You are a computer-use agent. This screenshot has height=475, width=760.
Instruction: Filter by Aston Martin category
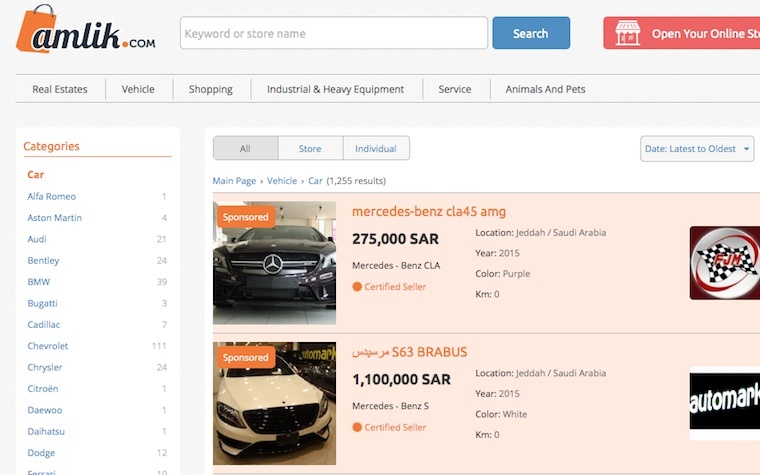[55, 218]
